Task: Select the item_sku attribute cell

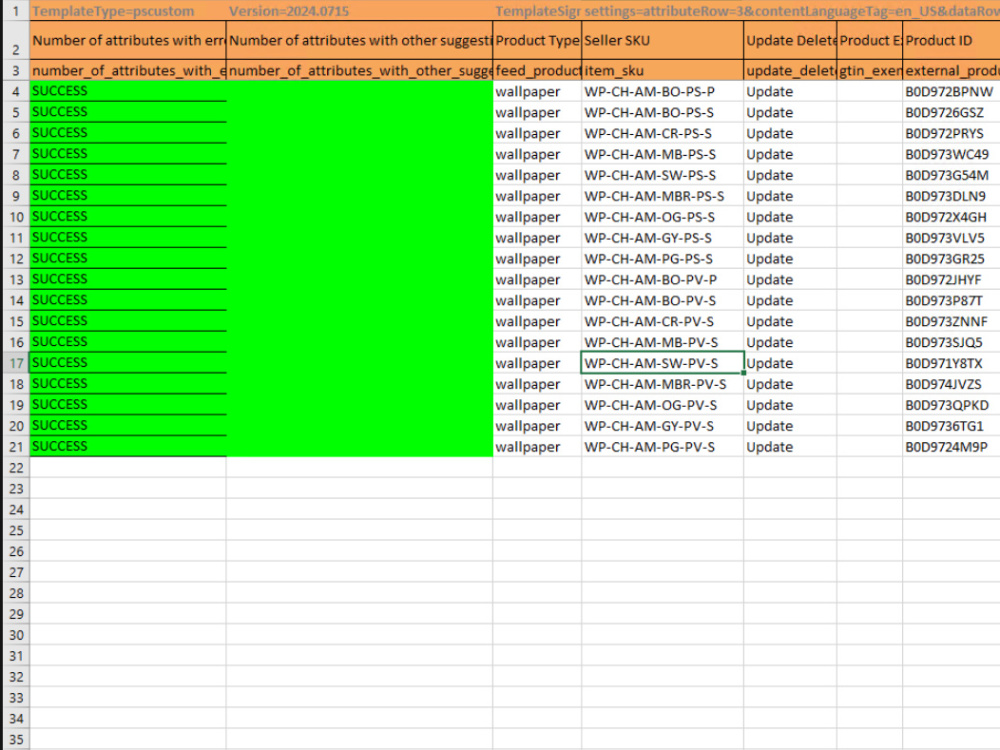Action: (662, 70)
